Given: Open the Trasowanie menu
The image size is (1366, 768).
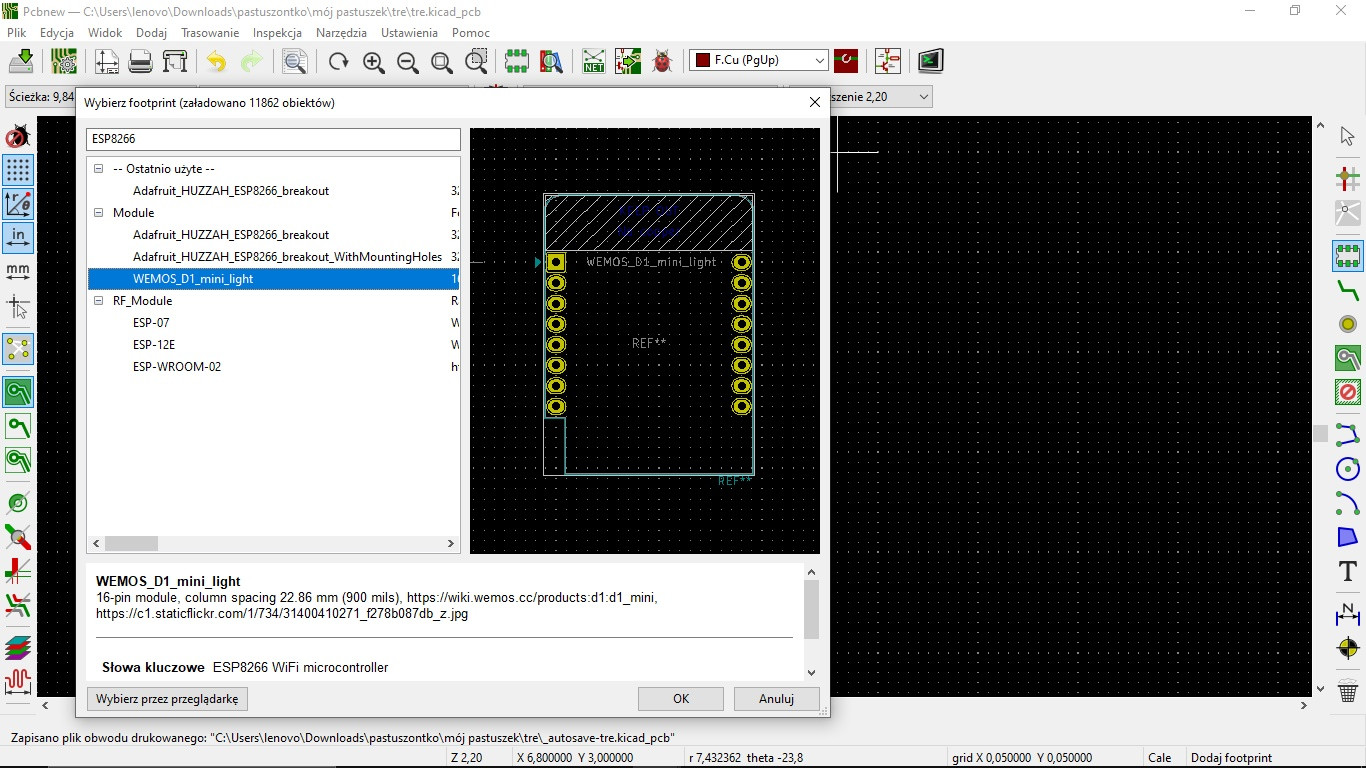Looking at the screenshot, I should (x=210, y=32).
